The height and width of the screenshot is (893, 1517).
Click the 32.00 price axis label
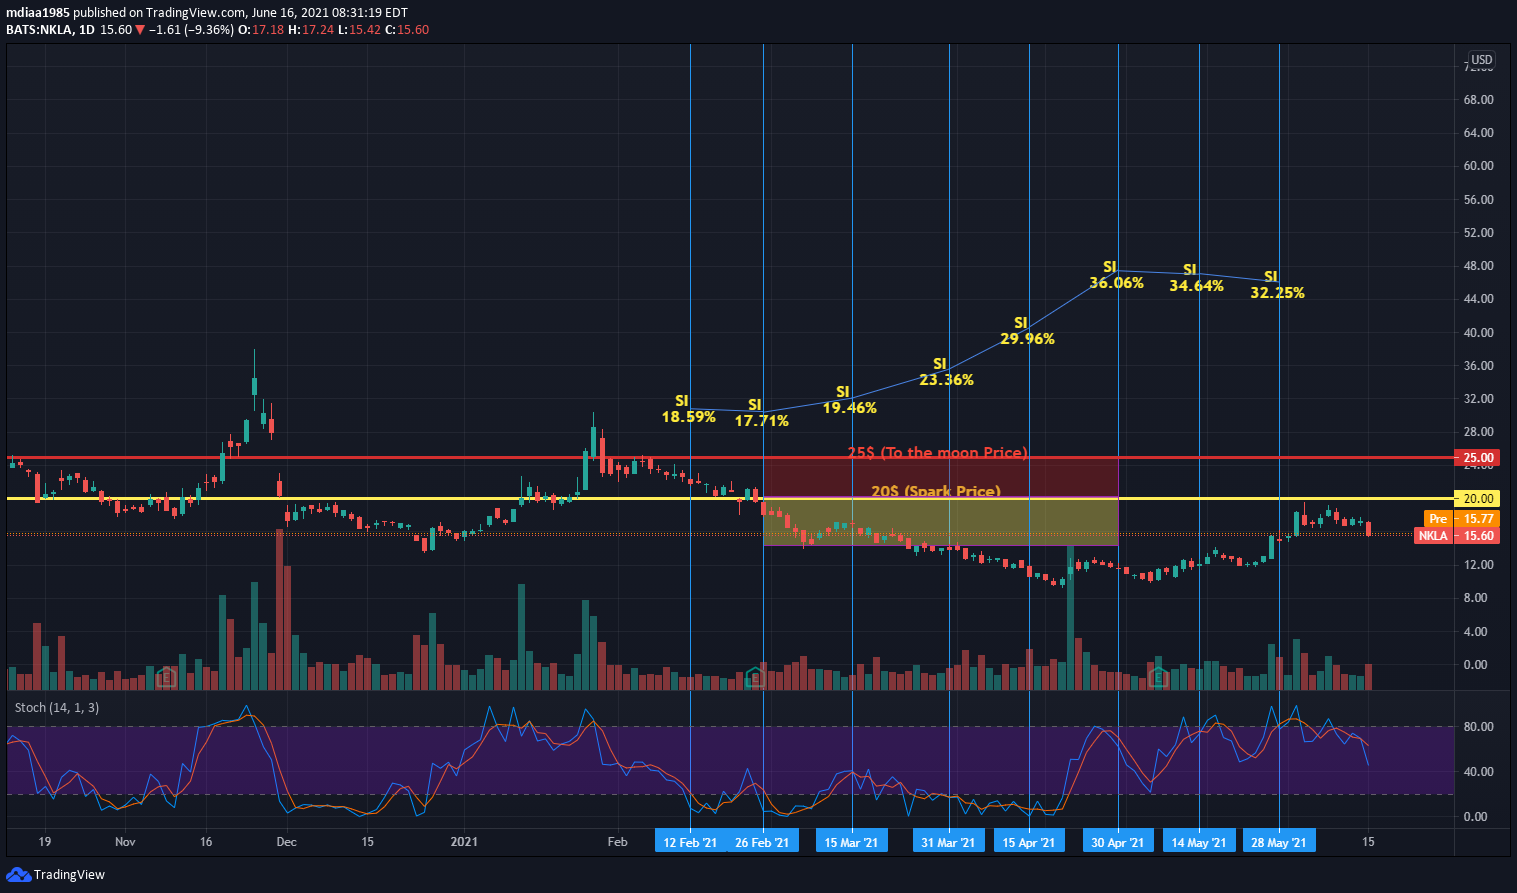[1478, 399]
